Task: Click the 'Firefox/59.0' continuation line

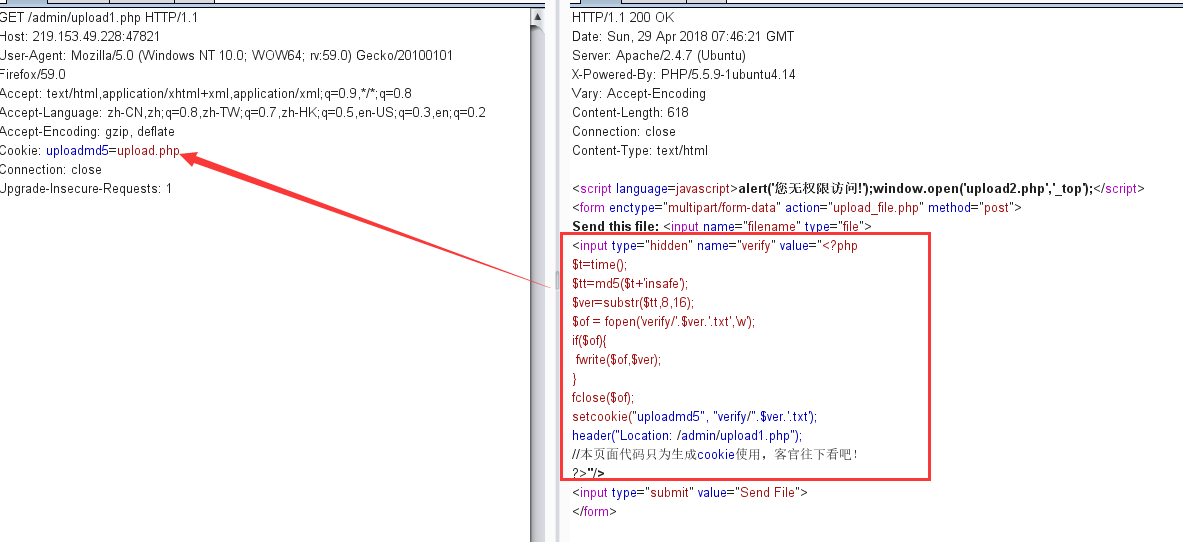Action: click(x=32, y=75)
